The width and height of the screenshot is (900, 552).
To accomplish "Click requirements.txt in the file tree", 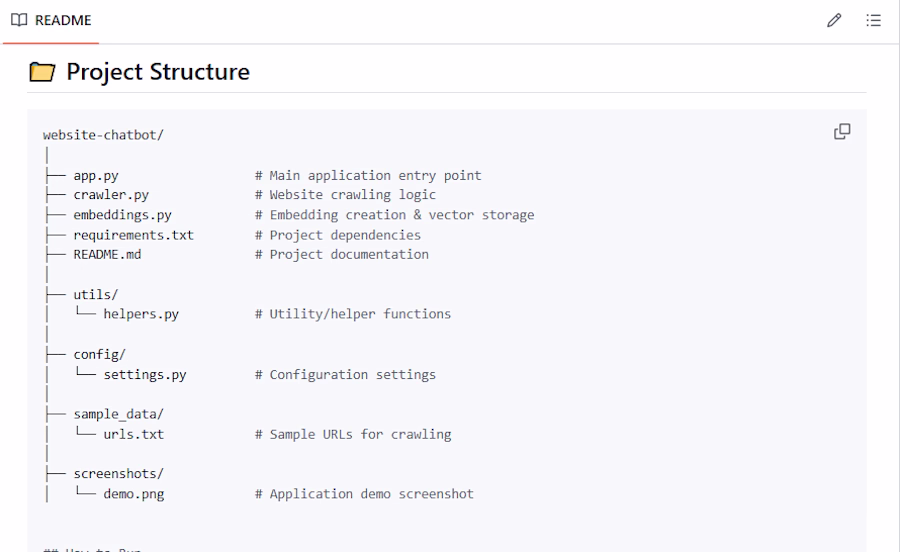I will pyautogui.click(x=133, y=235).
